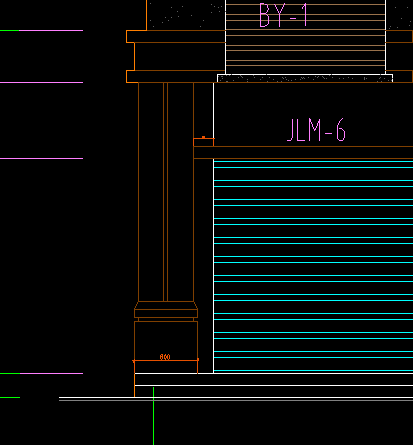Pick the bottommost cyan shutter line
This screenshot has height=445, width=413.
coord(313,370)
